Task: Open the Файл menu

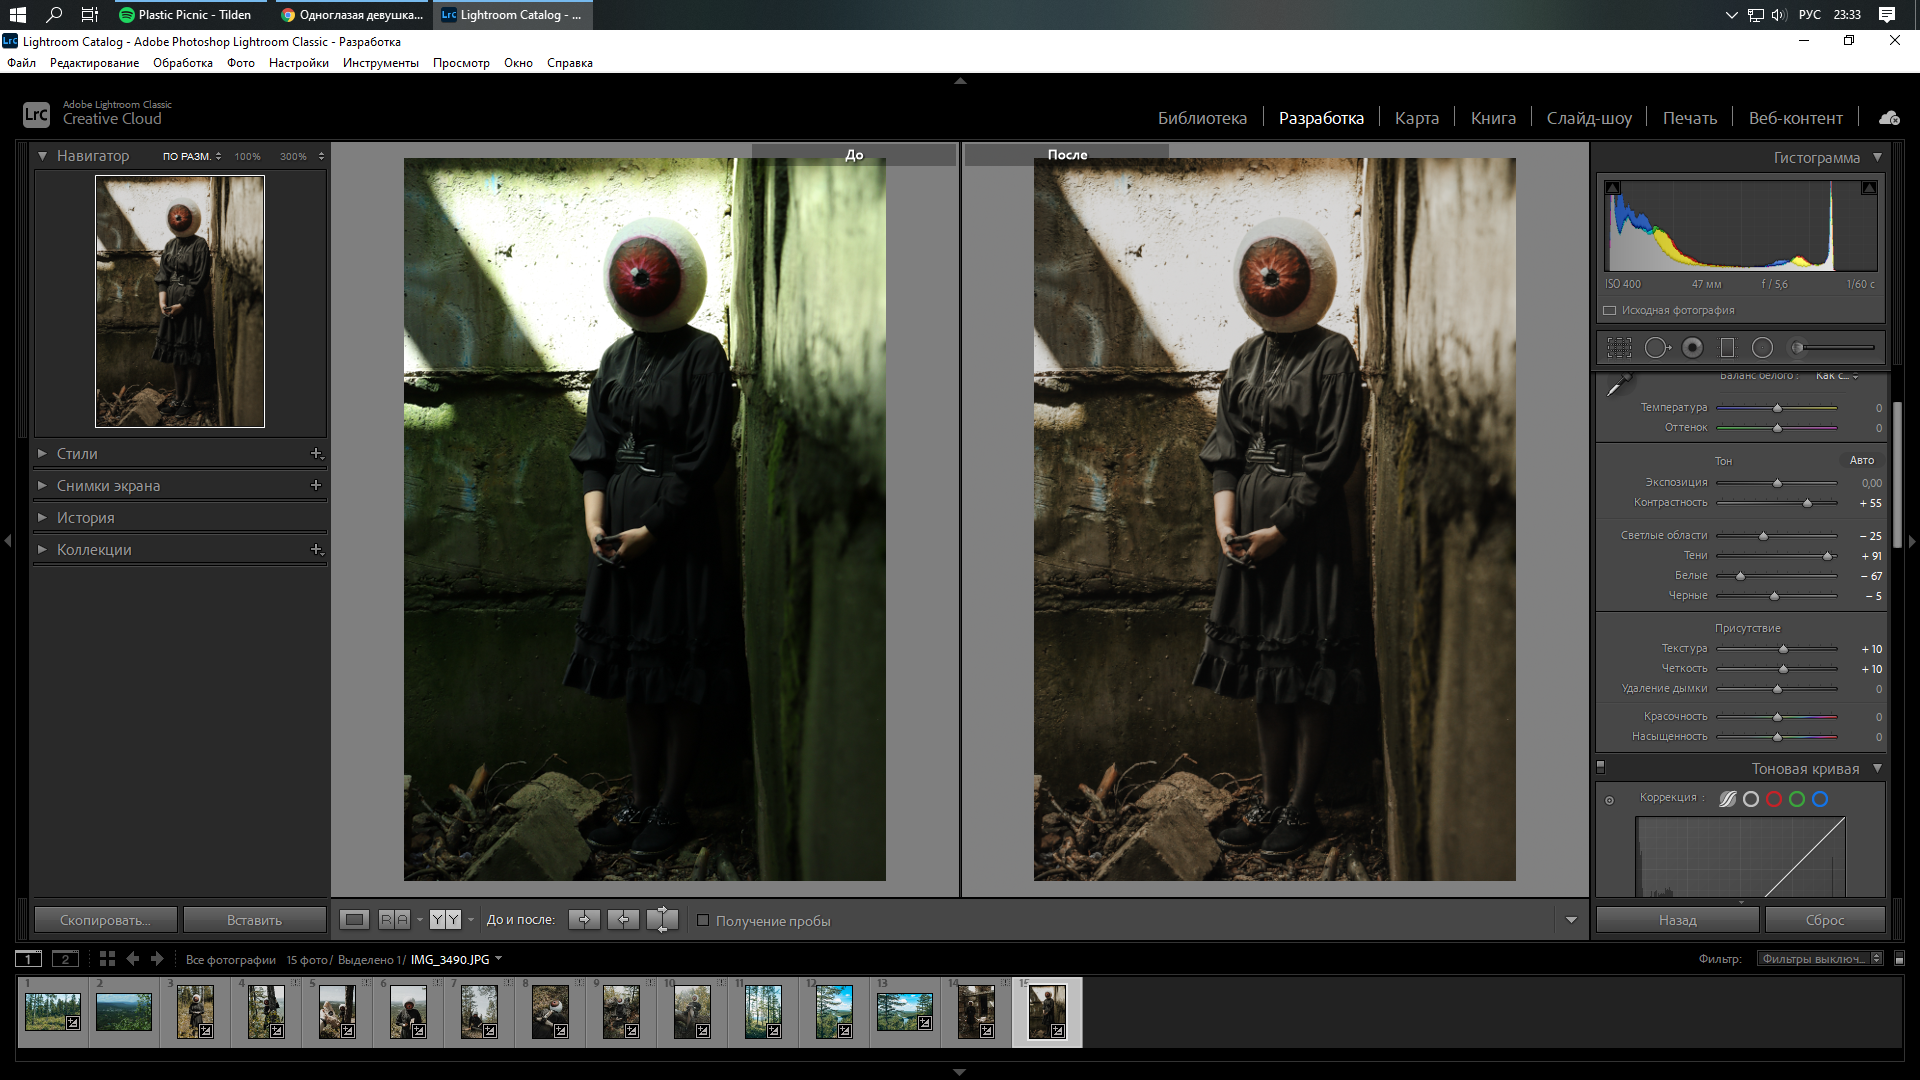Action: pos(21,63)
